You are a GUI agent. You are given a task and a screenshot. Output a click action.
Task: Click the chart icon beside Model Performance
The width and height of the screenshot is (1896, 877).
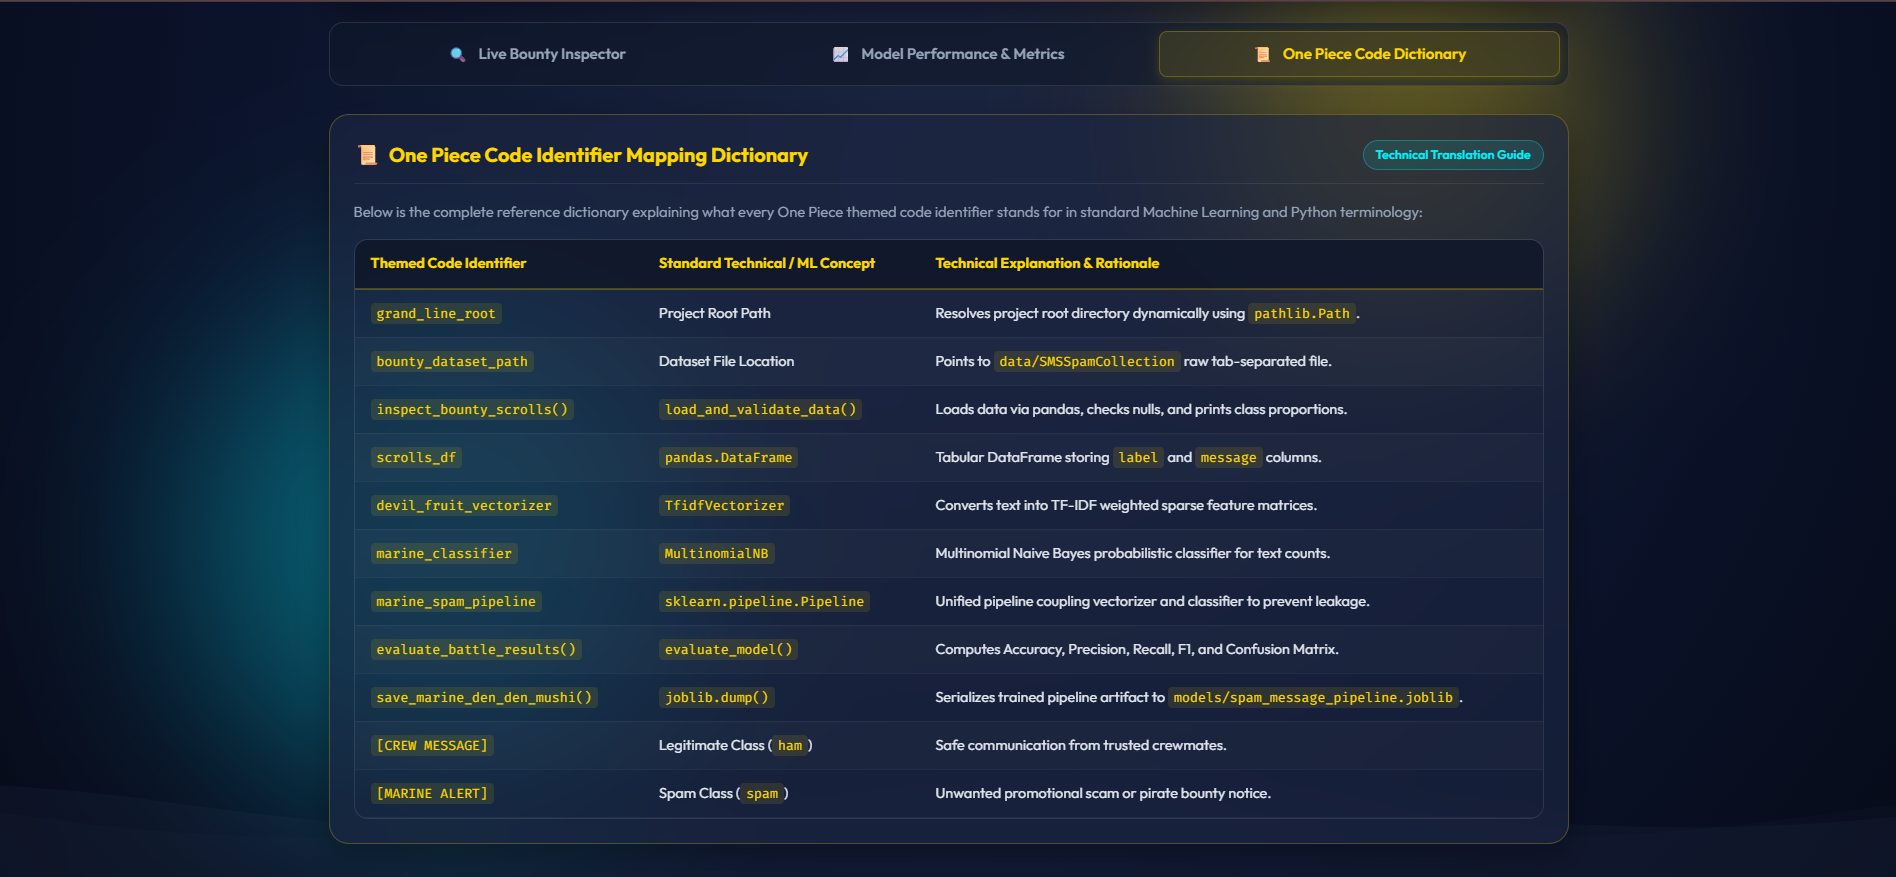coord(841,54)
